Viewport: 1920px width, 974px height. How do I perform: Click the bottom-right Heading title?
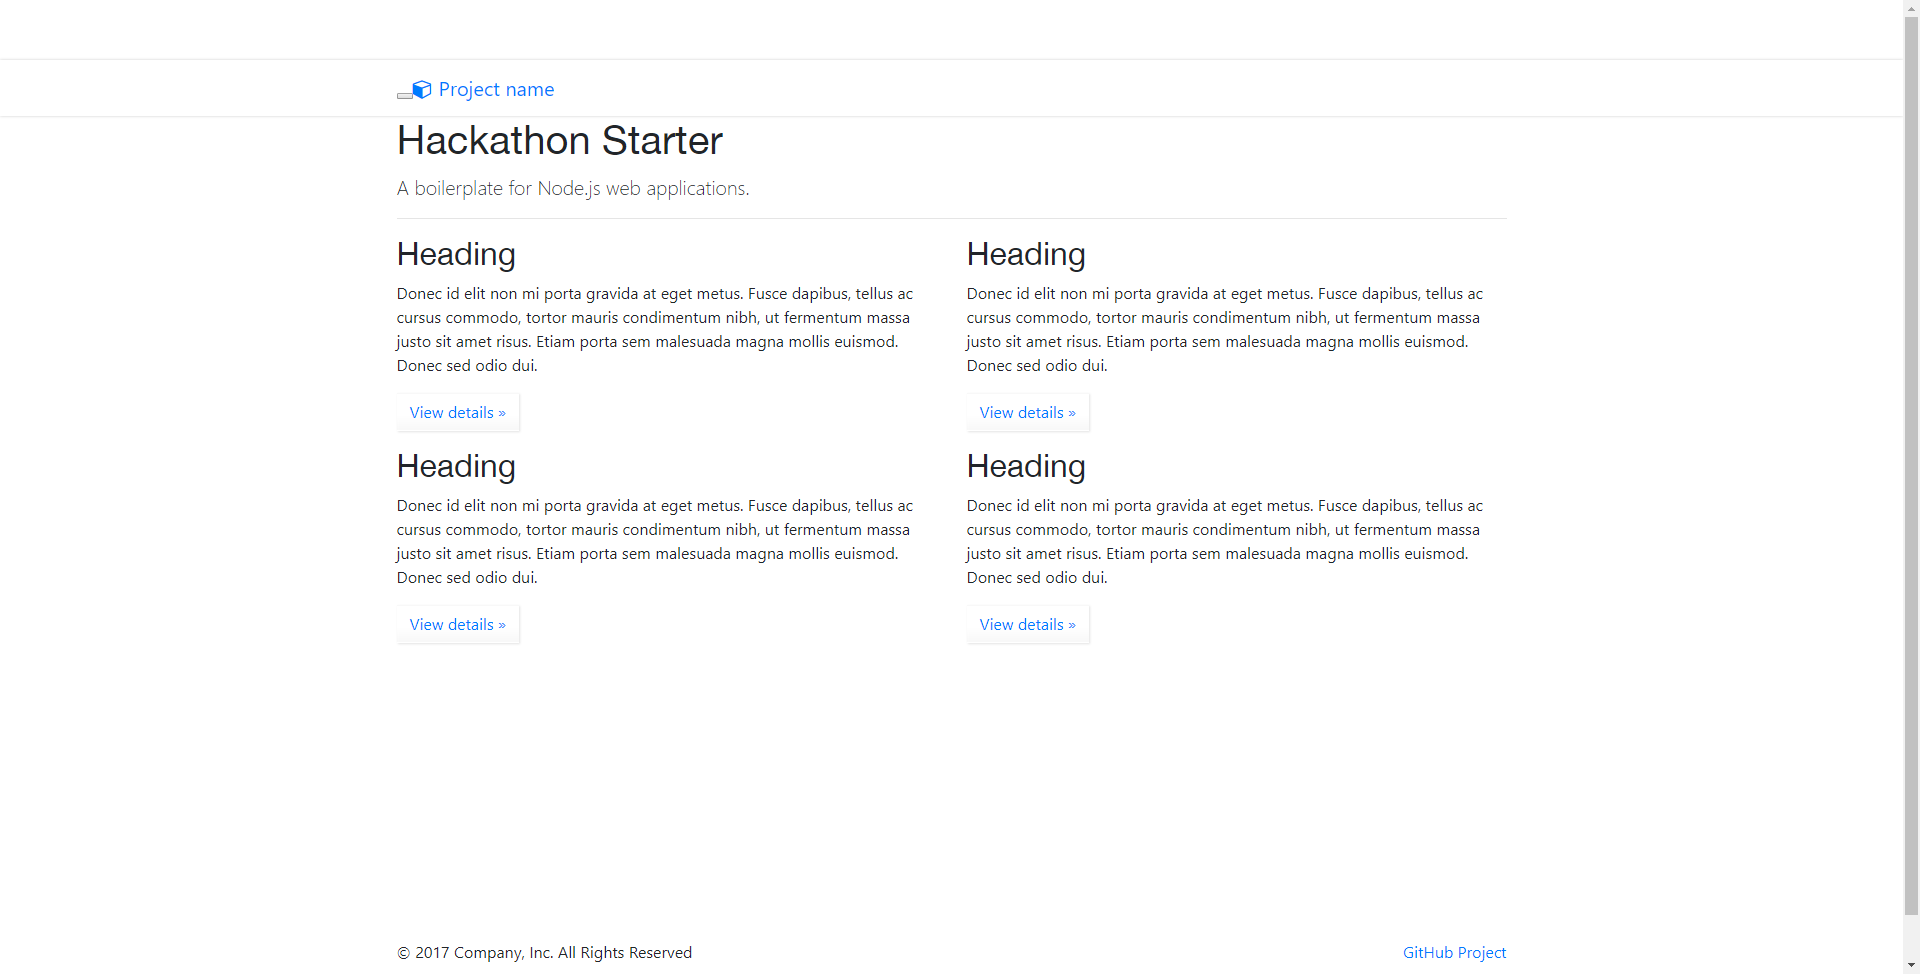(x=1026, y=467)
